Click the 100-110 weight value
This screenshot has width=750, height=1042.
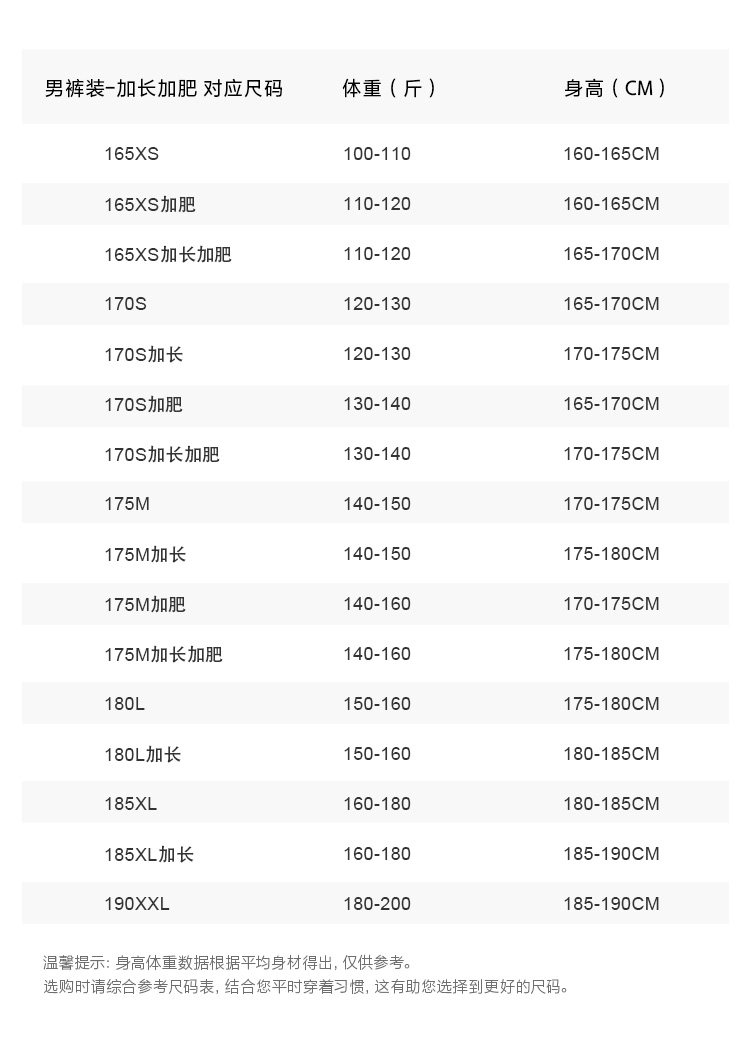tap(377, 154)
